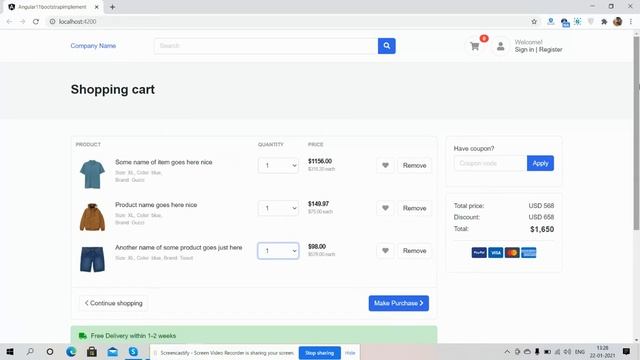The image size is (640, 360).
Task: Open Windows Start menu
Action: pos(10,352)
